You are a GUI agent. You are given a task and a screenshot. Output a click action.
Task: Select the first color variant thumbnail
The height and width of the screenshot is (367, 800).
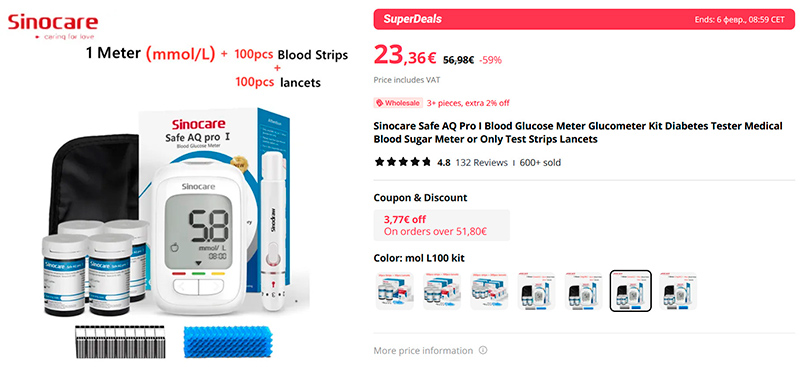[x=394, y=290]
